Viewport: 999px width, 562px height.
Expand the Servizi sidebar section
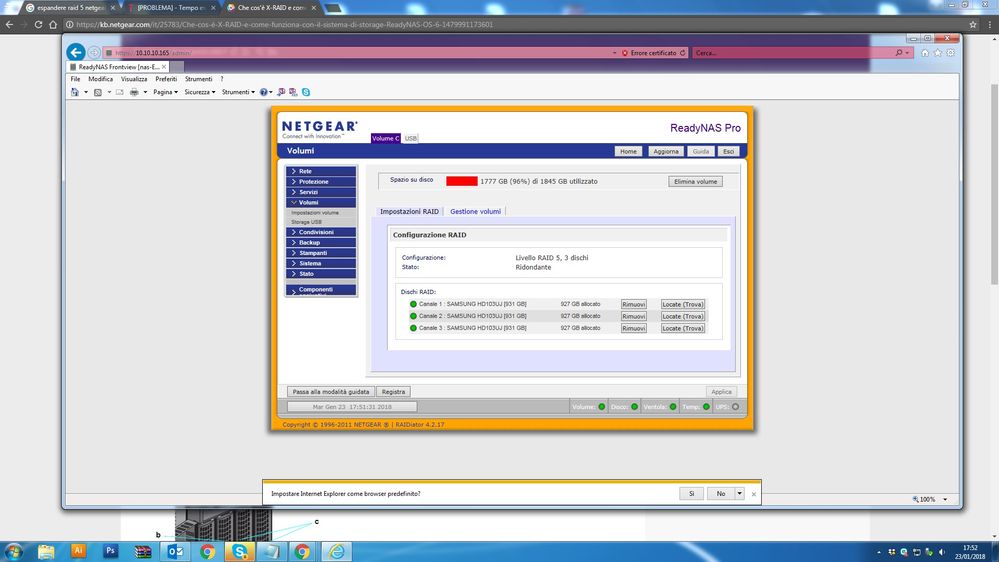click(321, 192)
